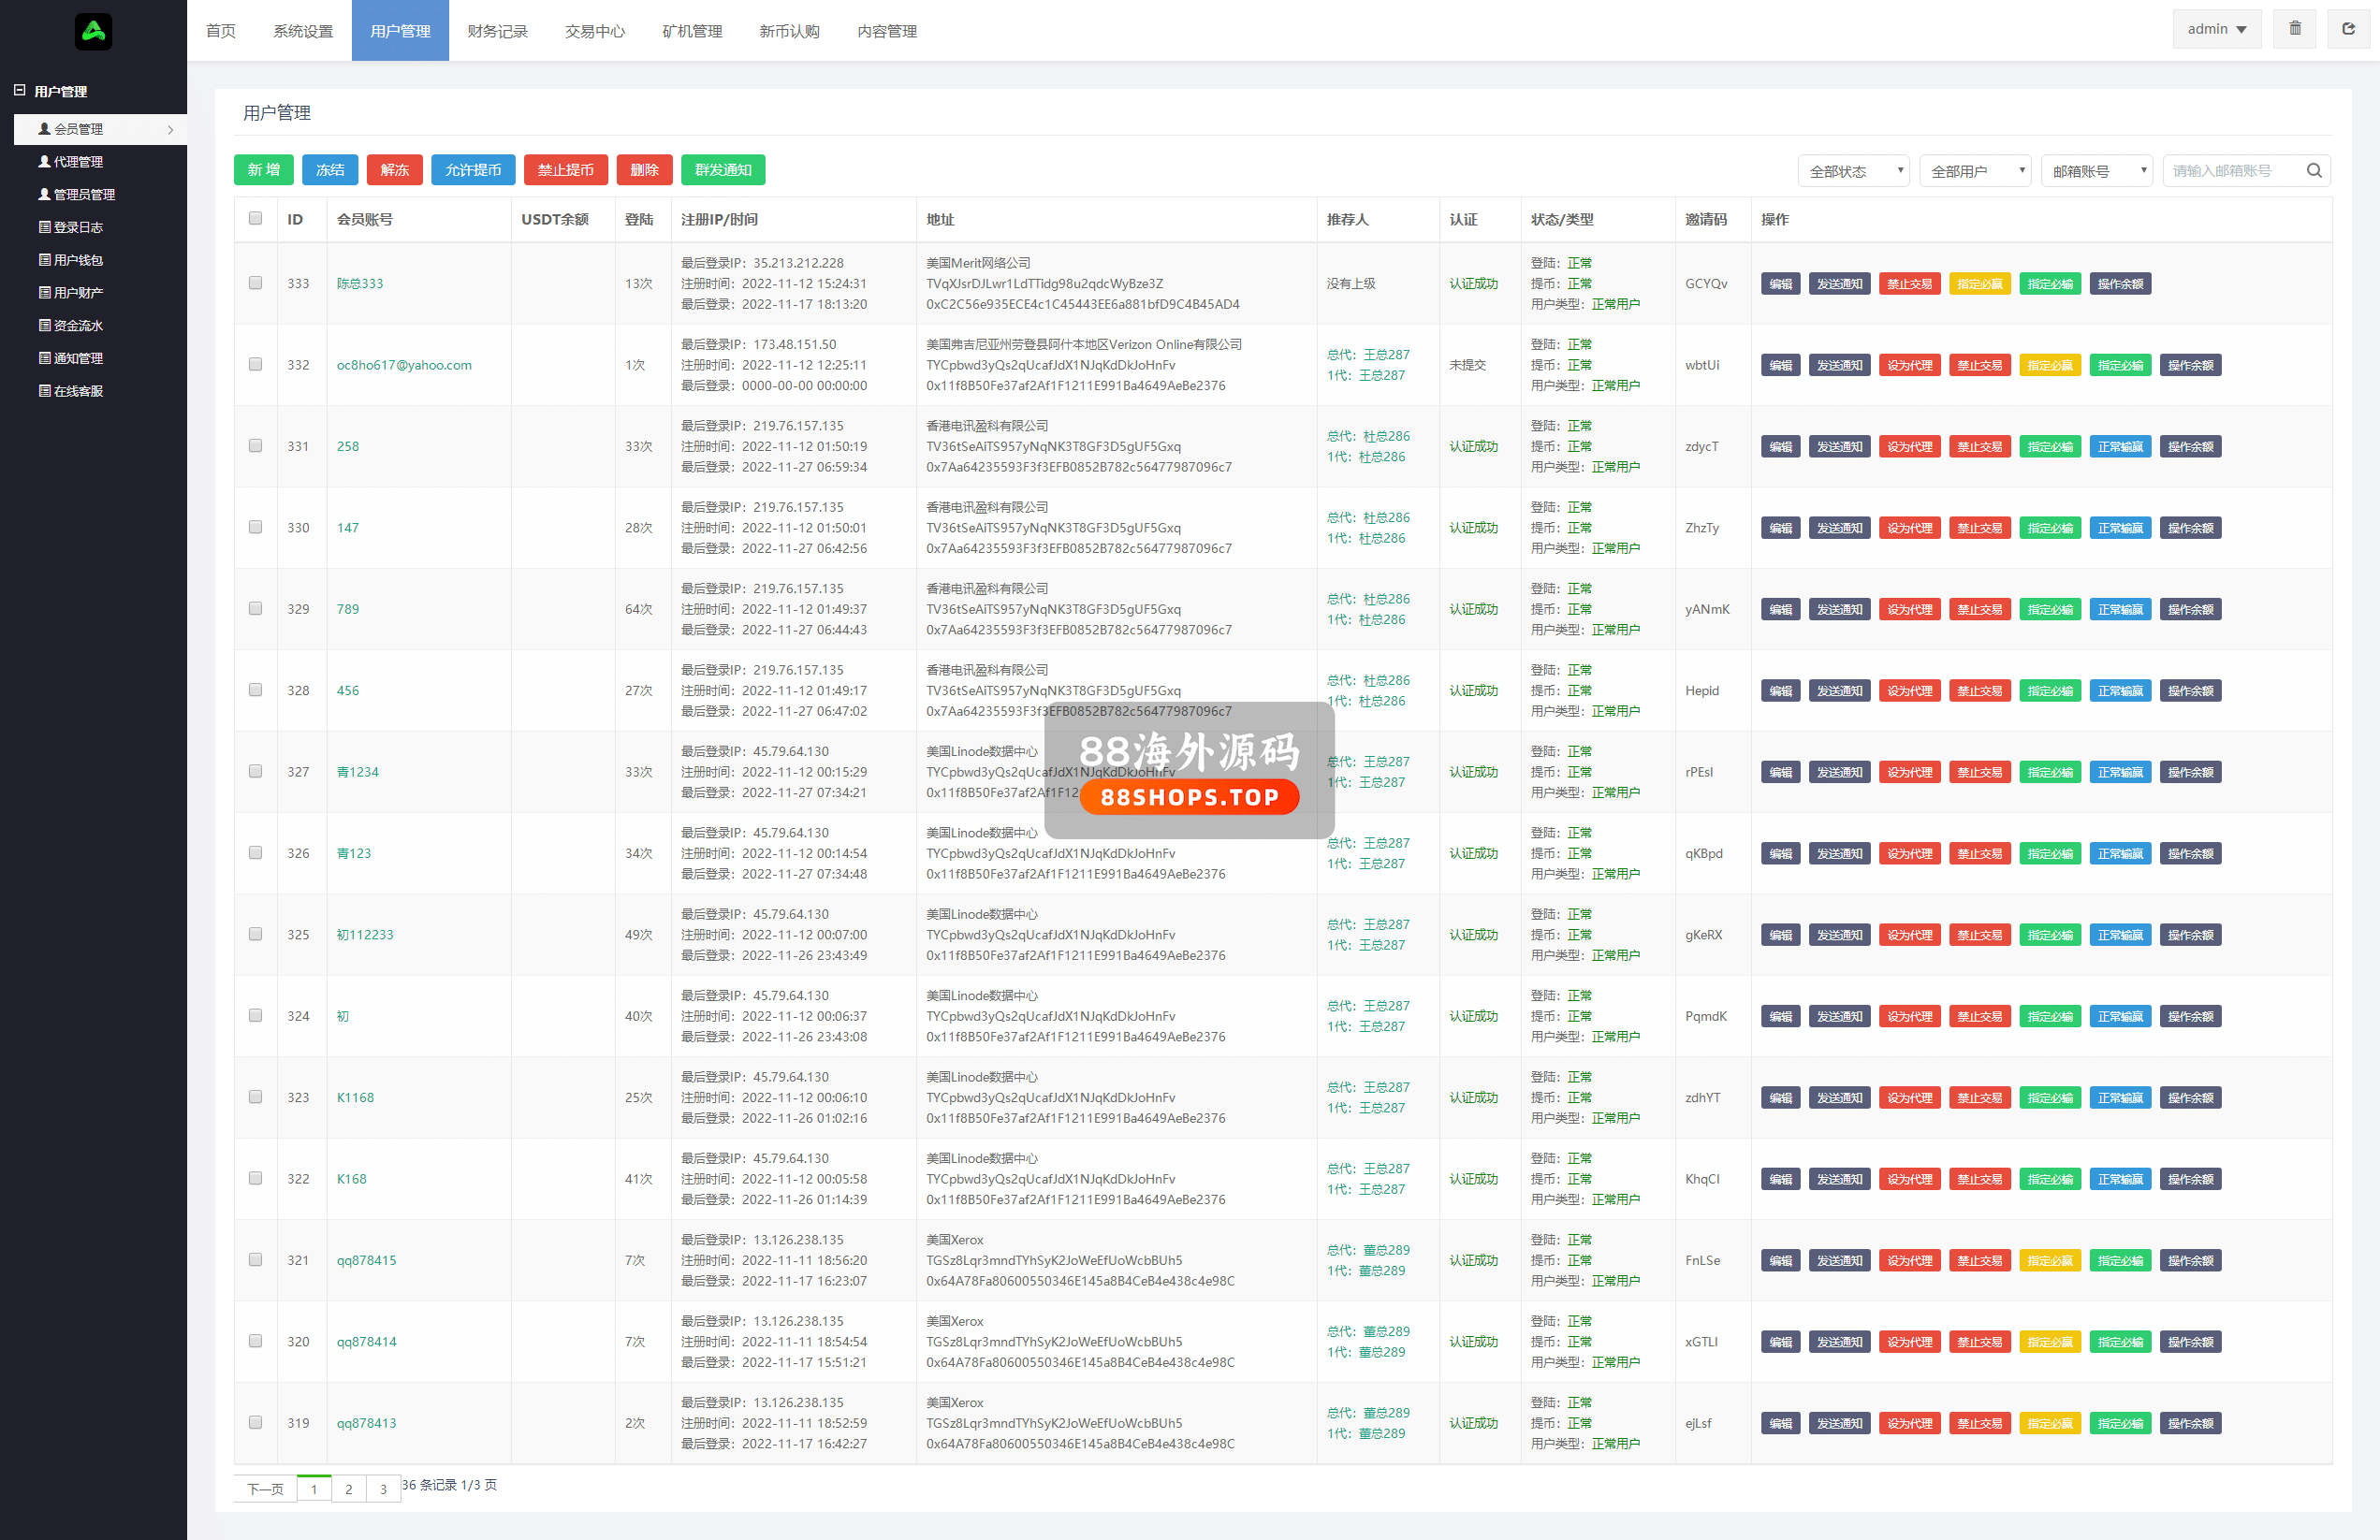Expand the admin account dropdown
This screenshot has width=2380, height=1540.
point(2216,29)
